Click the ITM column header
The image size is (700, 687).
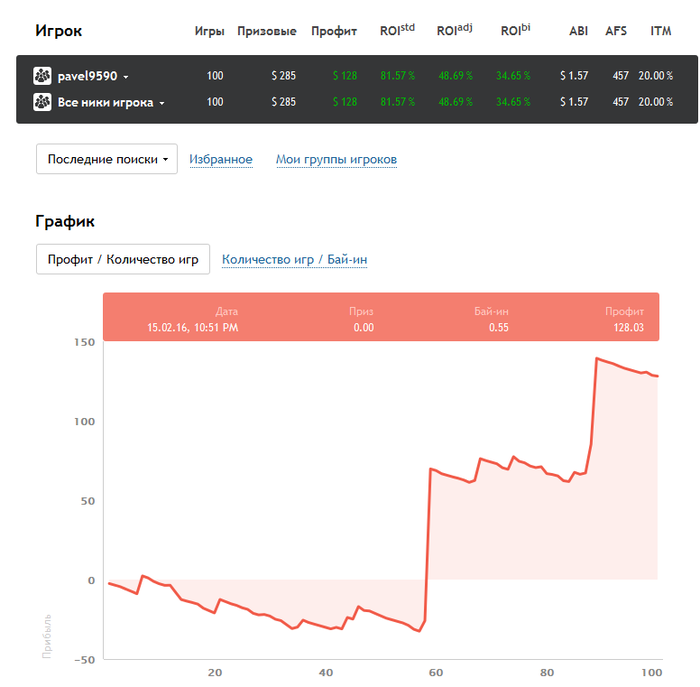[660, 31]
